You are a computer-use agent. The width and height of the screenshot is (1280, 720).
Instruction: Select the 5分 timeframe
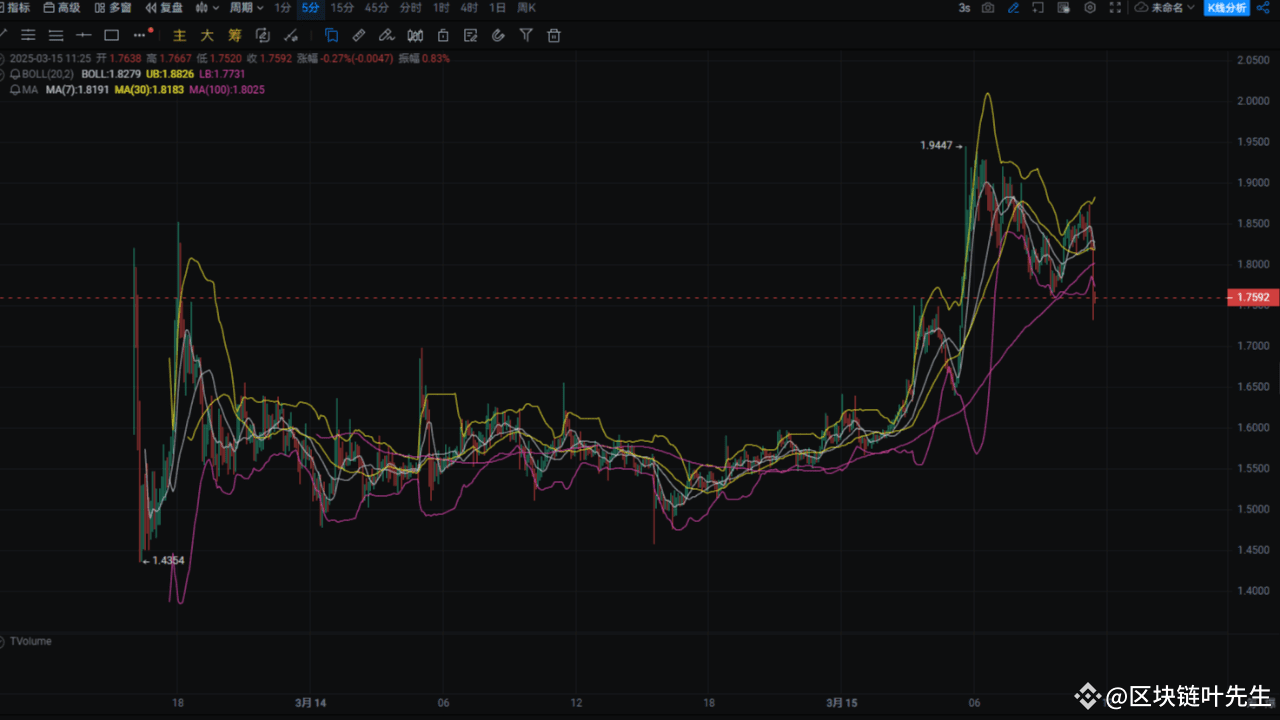(310, 8)
